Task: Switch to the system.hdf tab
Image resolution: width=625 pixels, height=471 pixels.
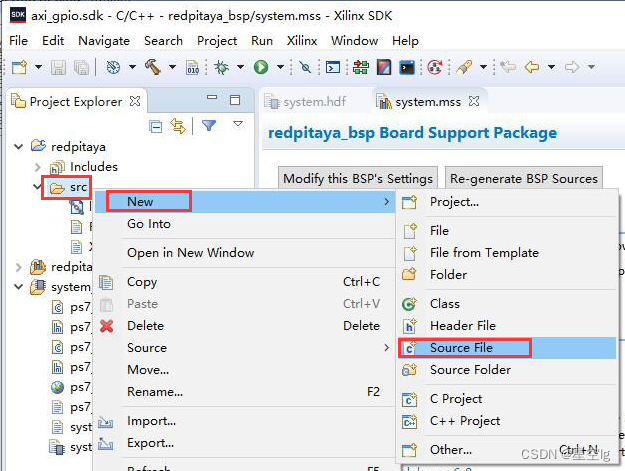Action: click(305, 102)
